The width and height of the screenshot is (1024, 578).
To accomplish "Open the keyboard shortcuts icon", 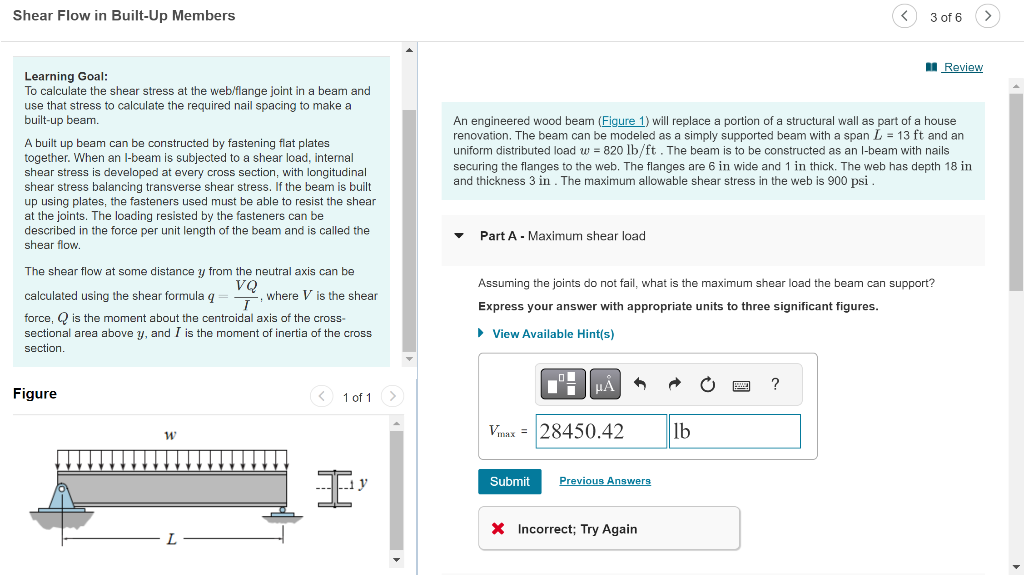I will [741, 384].
